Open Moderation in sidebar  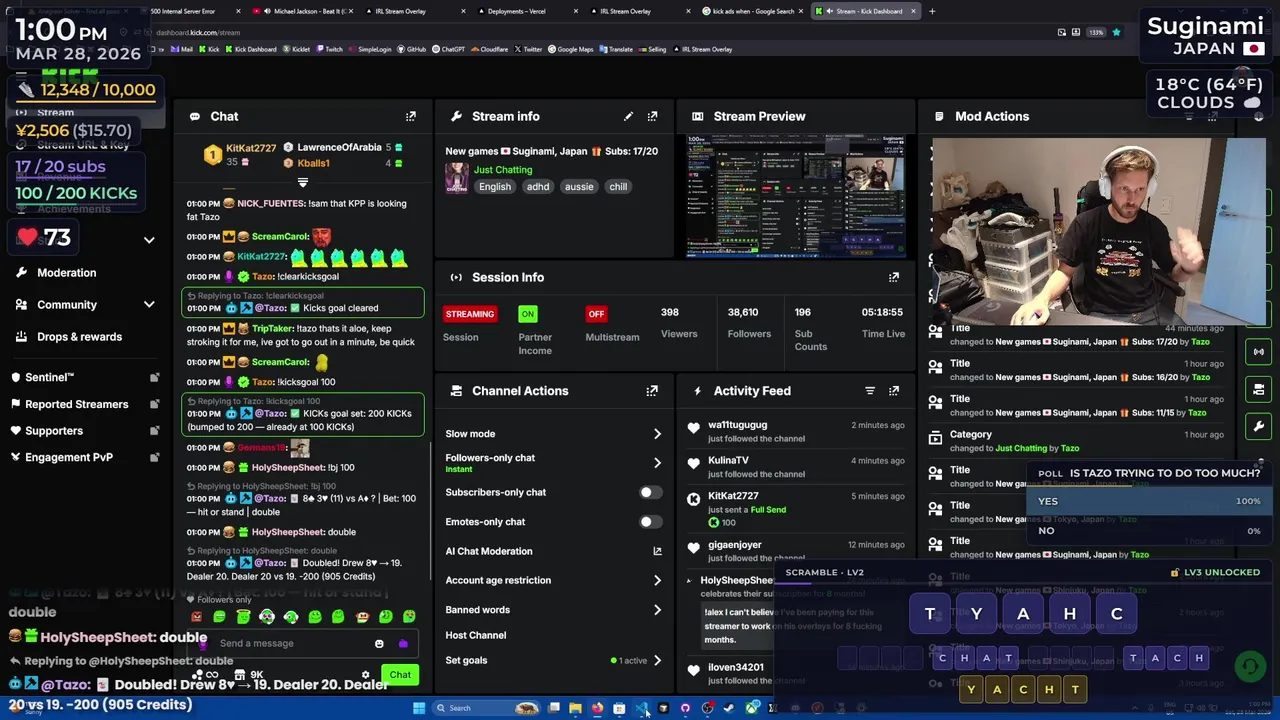point(66,273)
